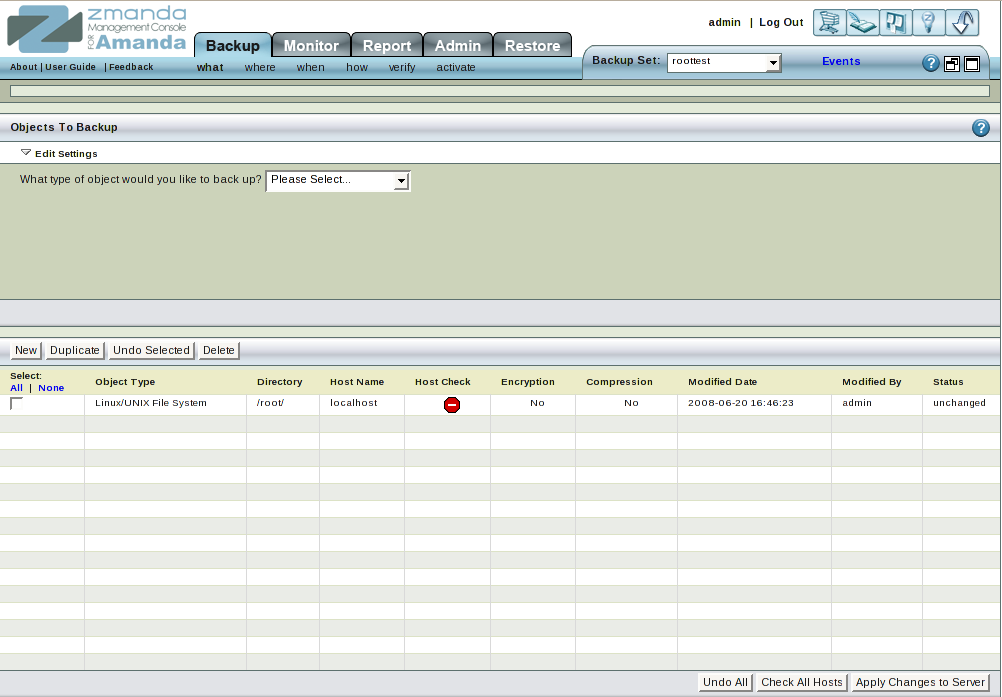The width and height of the screenshot is (1002, 697).
Task: Click the Duplicate button
Action: point(75,350)
